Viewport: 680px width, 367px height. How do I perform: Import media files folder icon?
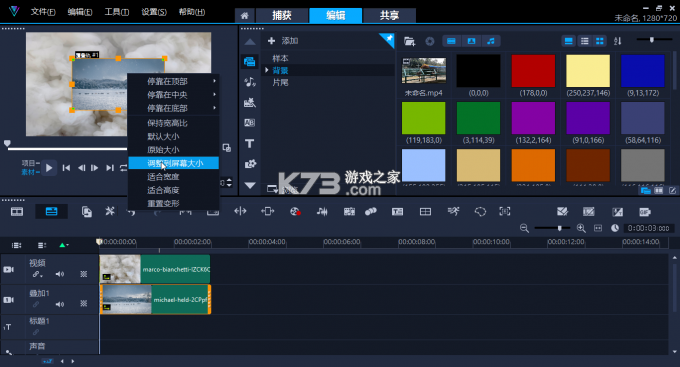click(409, 41)
